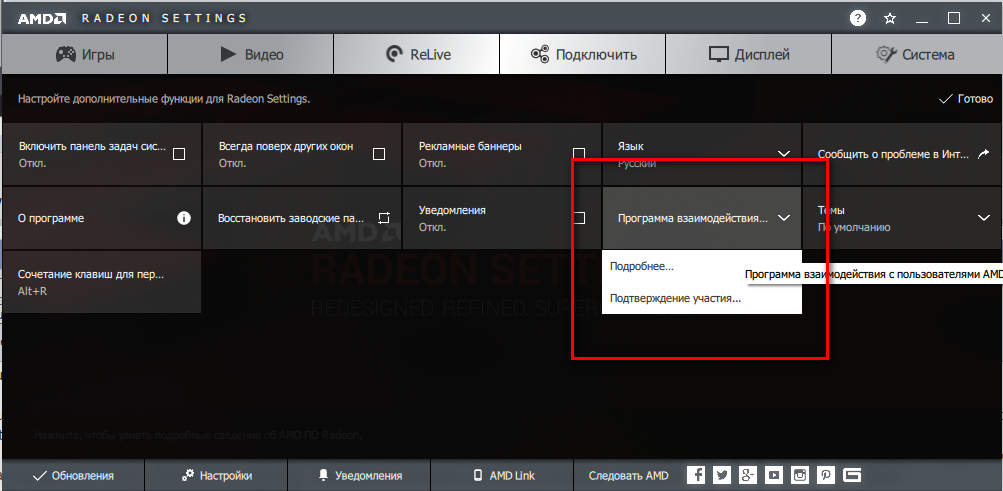Select the Подключить tab

coord(583,54)
